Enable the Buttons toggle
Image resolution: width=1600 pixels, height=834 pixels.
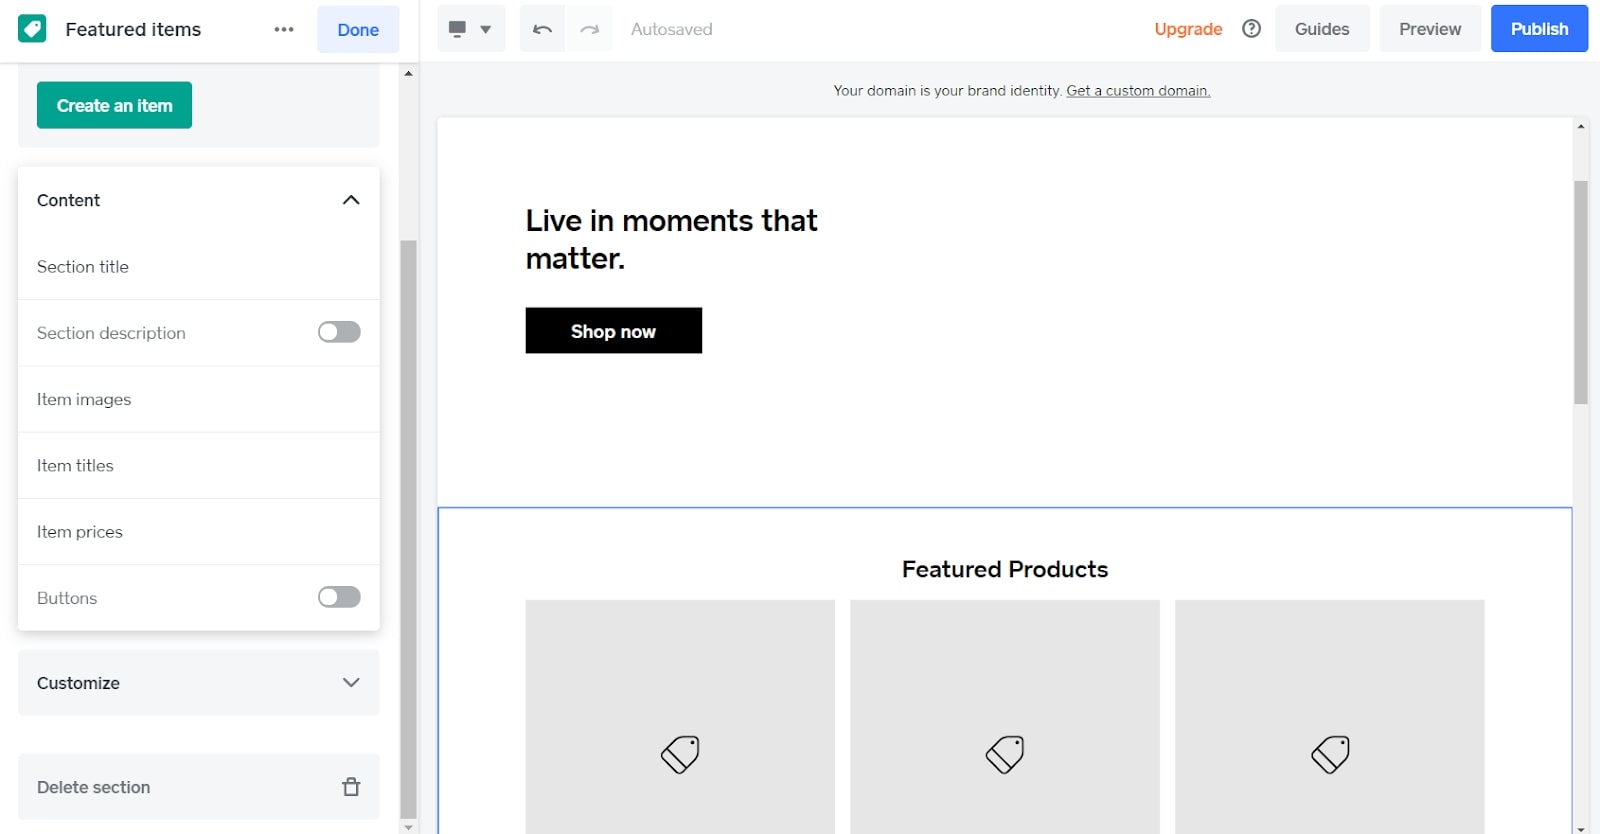point(339,597)
